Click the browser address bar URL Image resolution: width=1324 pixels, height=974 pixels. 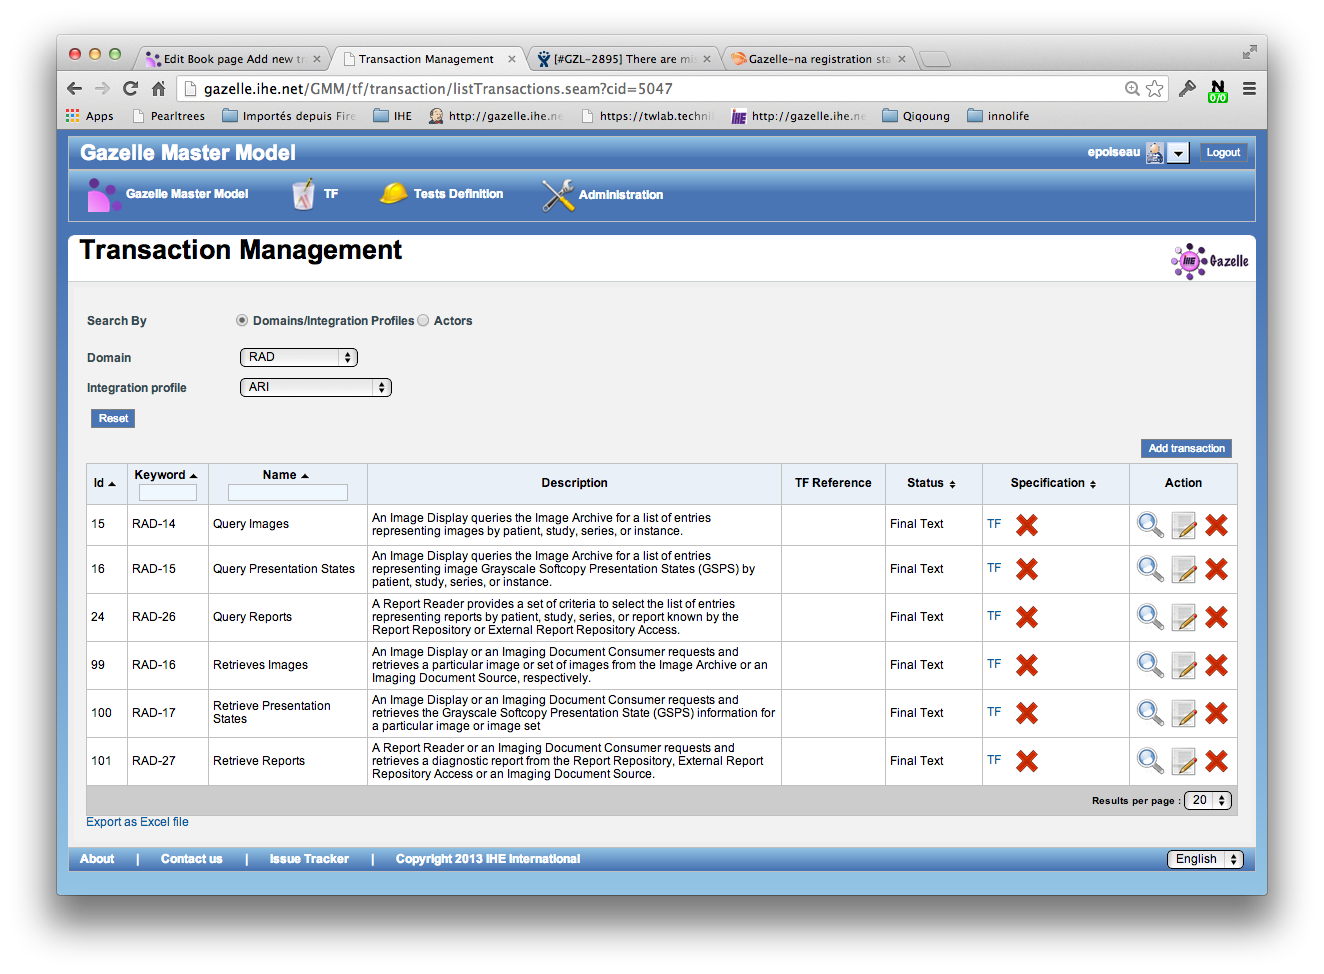pos(438,89)
